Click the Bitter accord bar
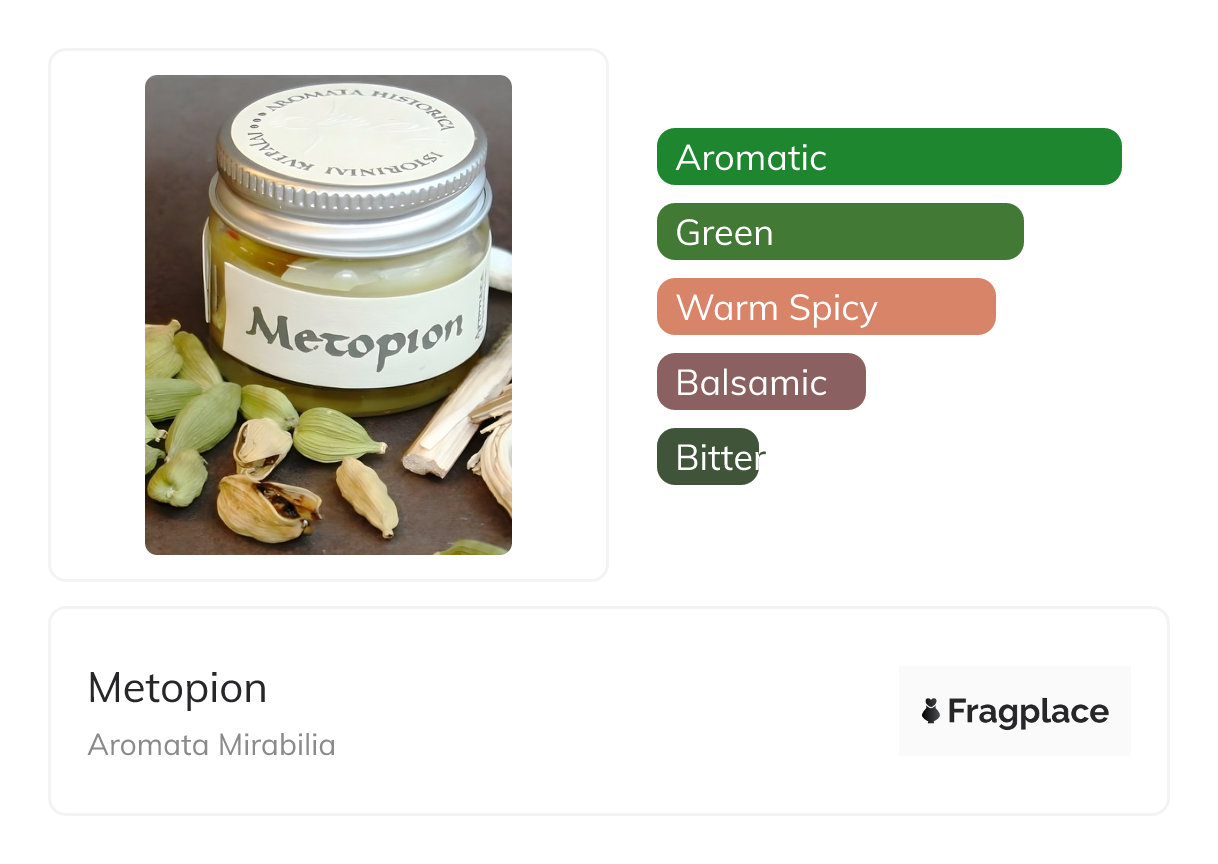 tap(708, 457)
